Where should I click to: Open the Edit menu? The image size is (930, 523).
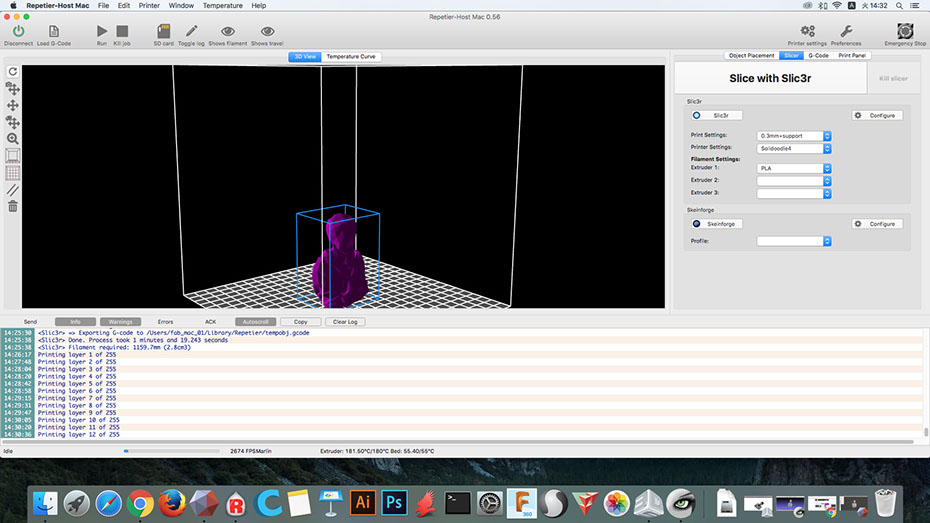123,5
